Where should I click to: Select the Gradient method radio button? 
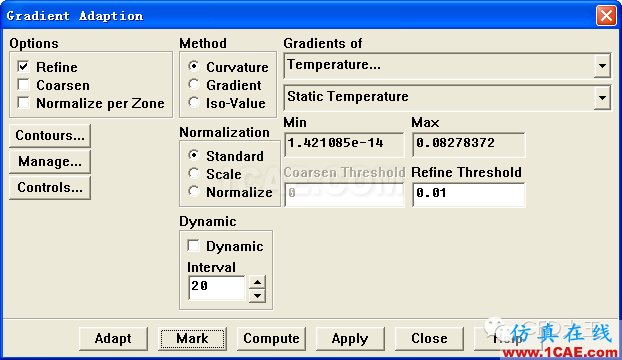coord(194,84)
